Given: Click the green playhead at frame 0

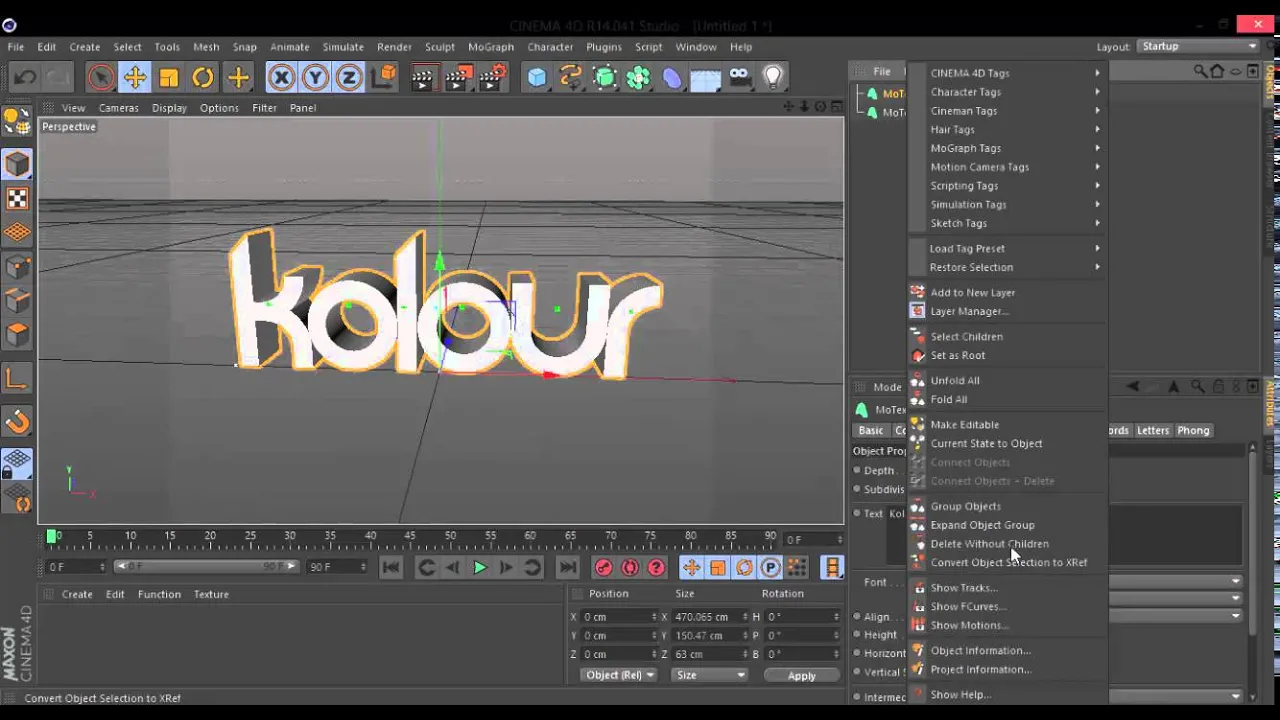Looking at the screenshot, I should (52, 537).
